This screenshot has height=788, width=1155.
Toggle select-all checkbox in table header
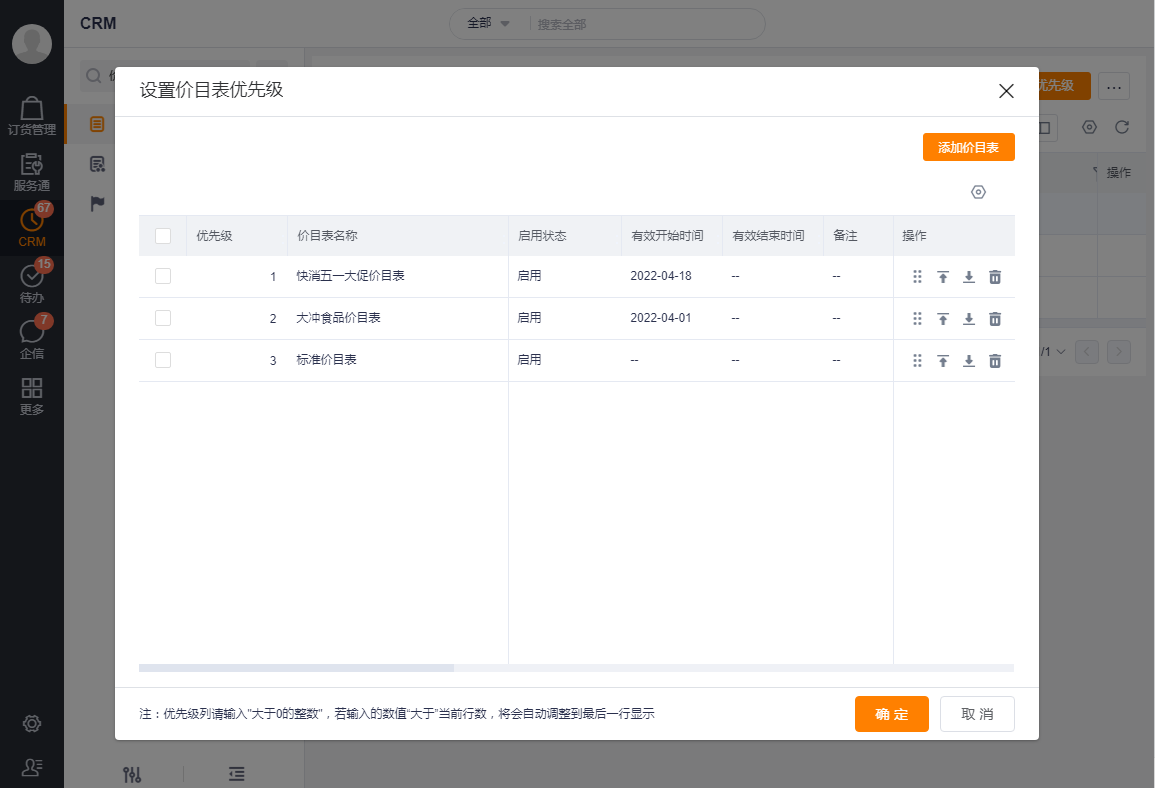click(163, 236)
